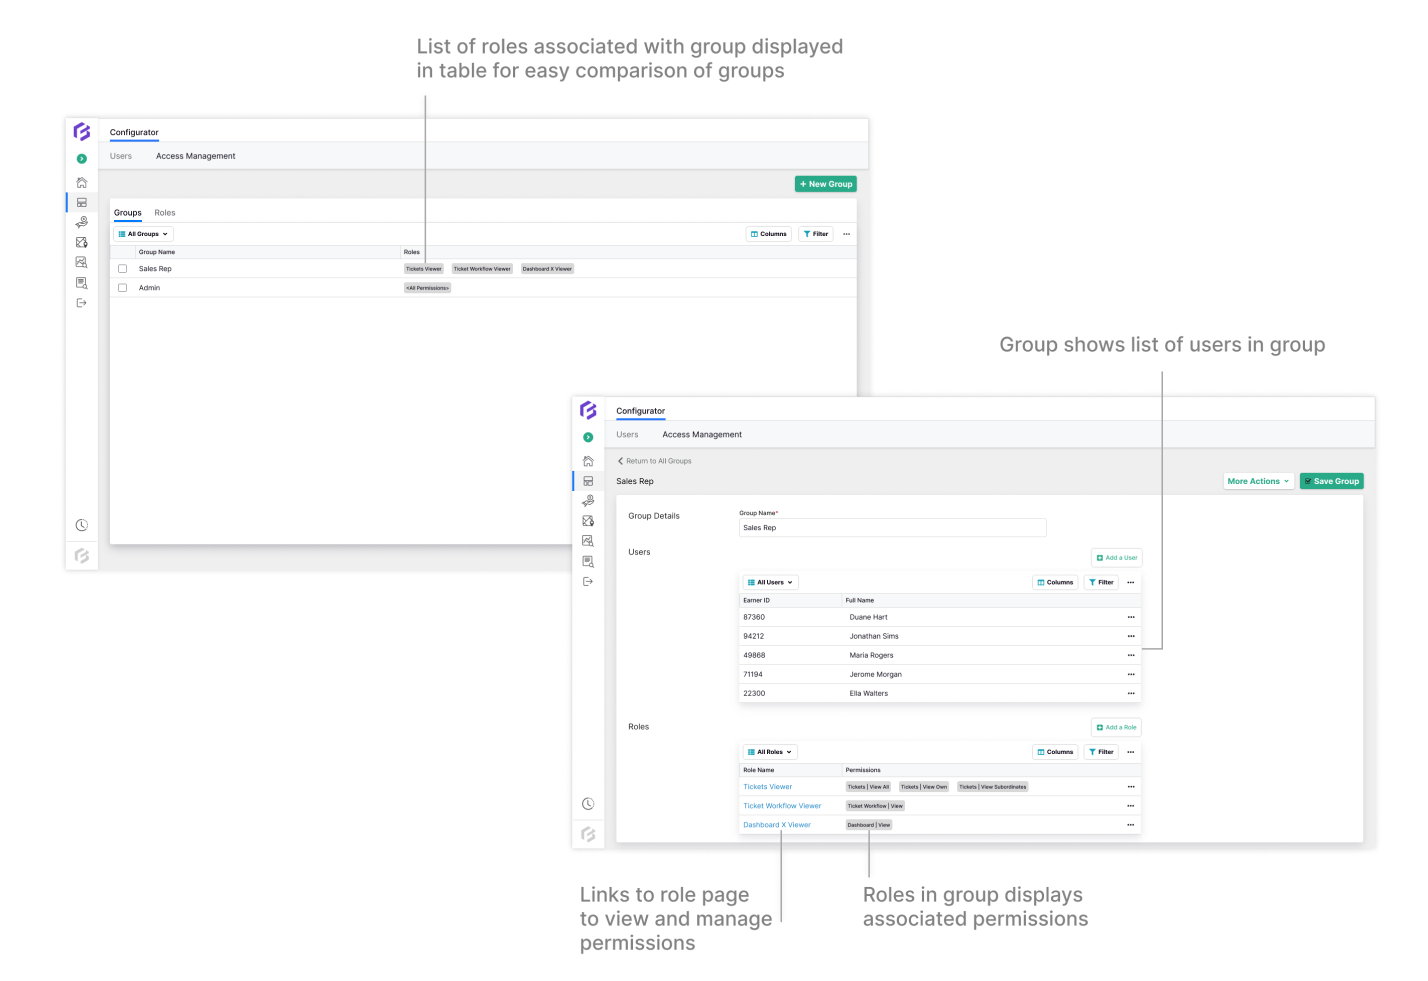Click the Add a User button
The image size is (1428, 981).
(1117, 558)
